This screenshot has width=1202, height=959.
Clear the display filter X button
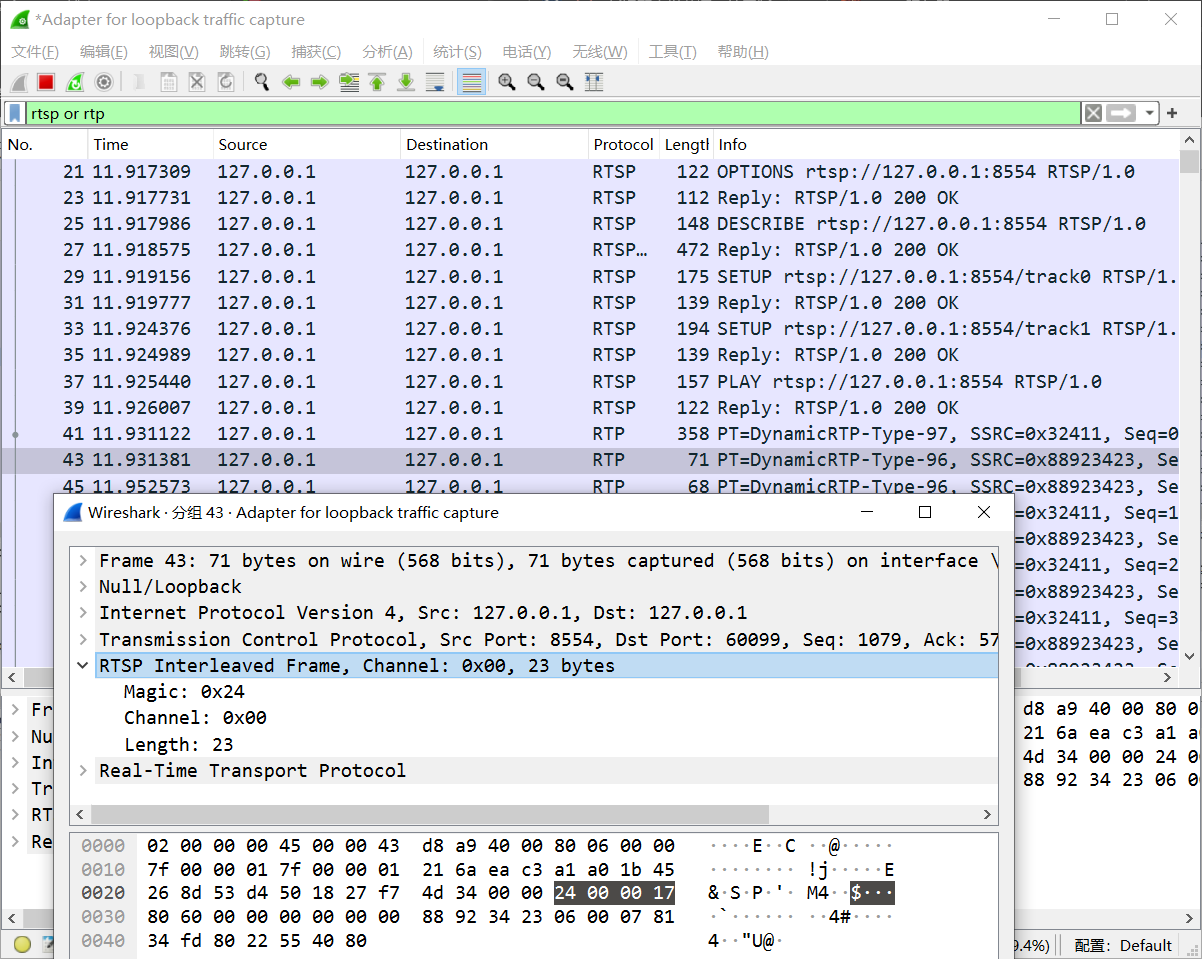pos(1094,113)
